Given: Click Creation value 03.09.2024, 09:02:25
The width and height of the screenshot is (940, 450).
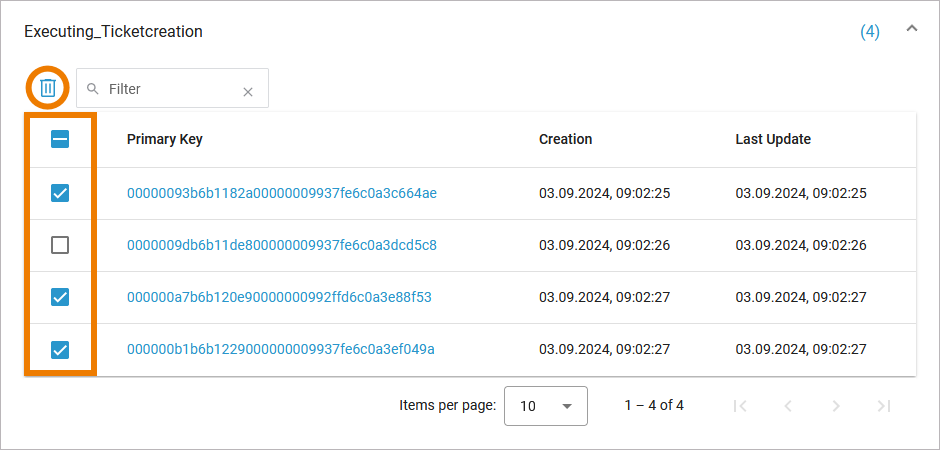Looking at the screenshot, I should 604,193.
